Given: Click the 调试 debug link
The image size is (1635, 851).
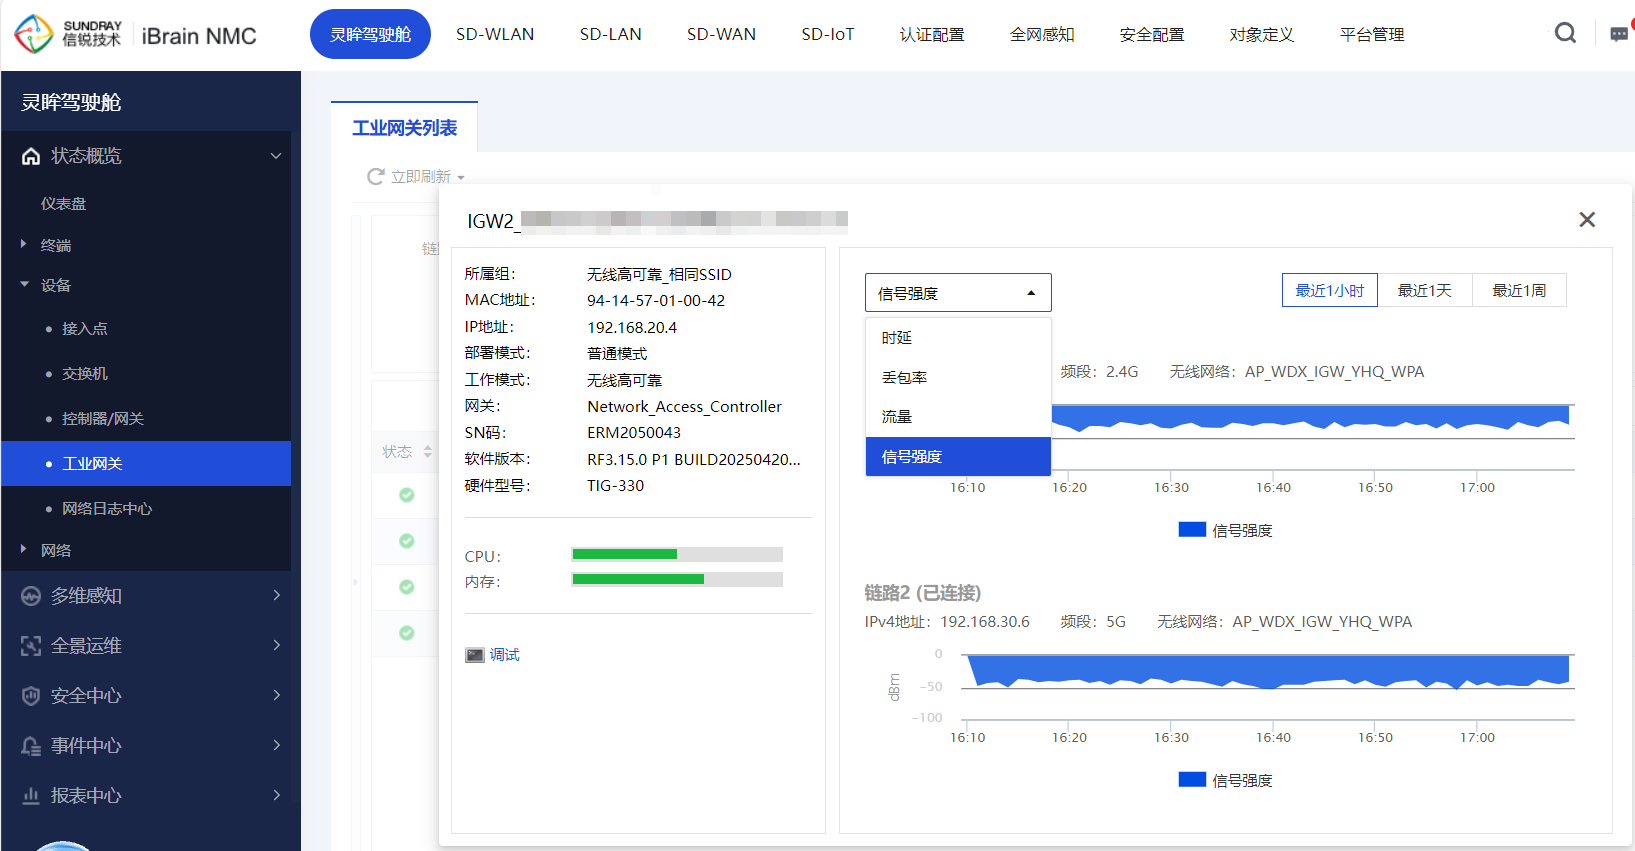Looking at the screenshot, I should pos(504,655).
